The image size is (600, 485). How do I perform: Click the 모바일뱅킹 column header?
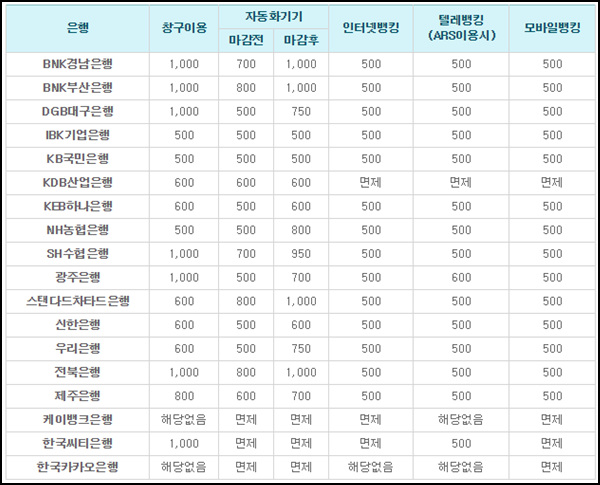[552, 28]
